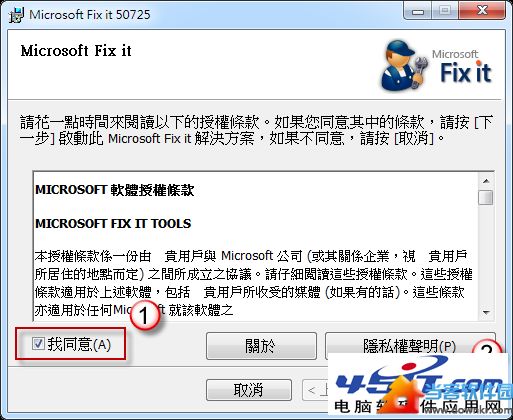Toggle the 我同意(A) checkbox
This screenshot has width=513, height=420.
(x=39, y=343)
